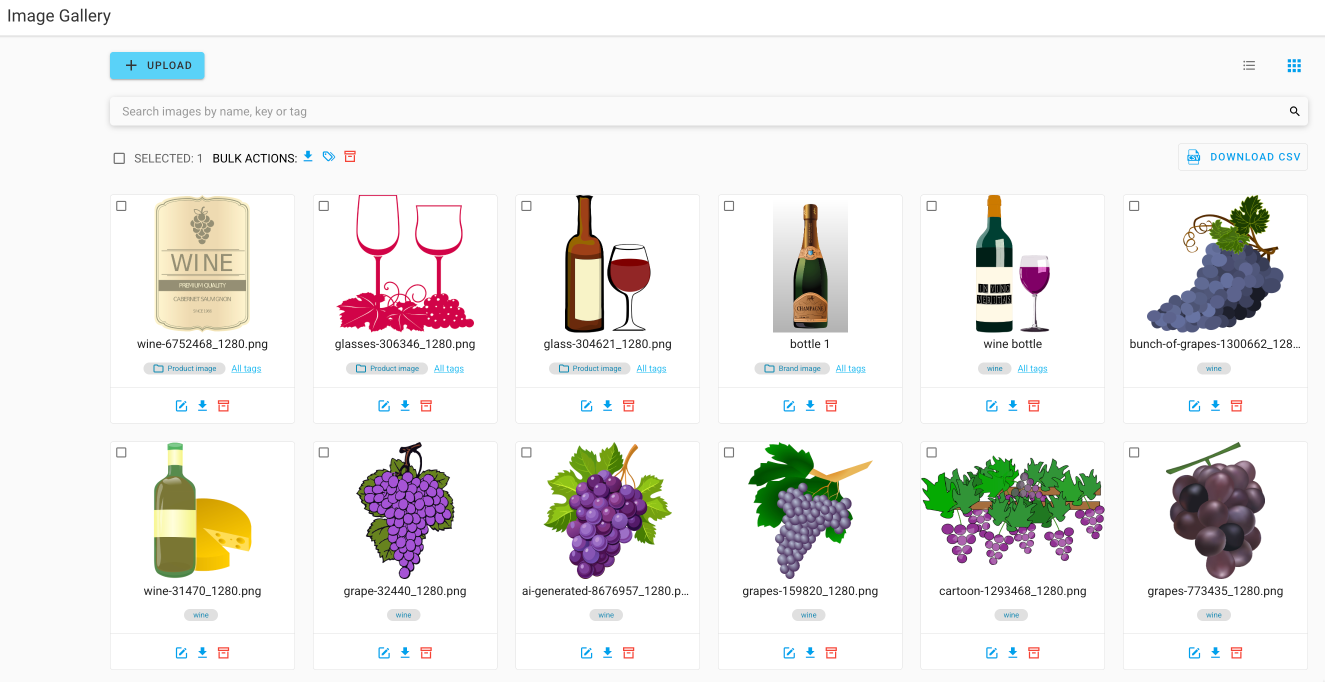
Task: Show All tags under bottle 1
Action: 851,369
